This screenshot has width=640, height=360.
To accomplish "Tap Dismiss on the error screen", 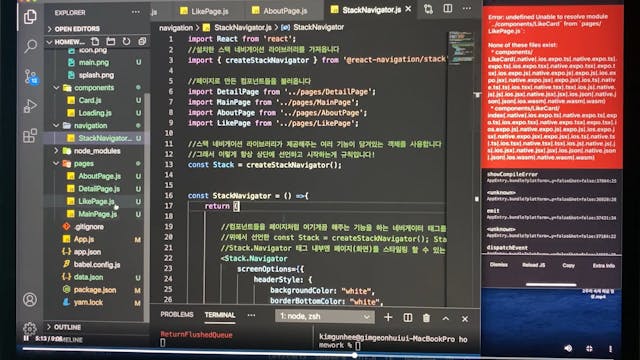I will pyautogui.click(x=499, y=265).
